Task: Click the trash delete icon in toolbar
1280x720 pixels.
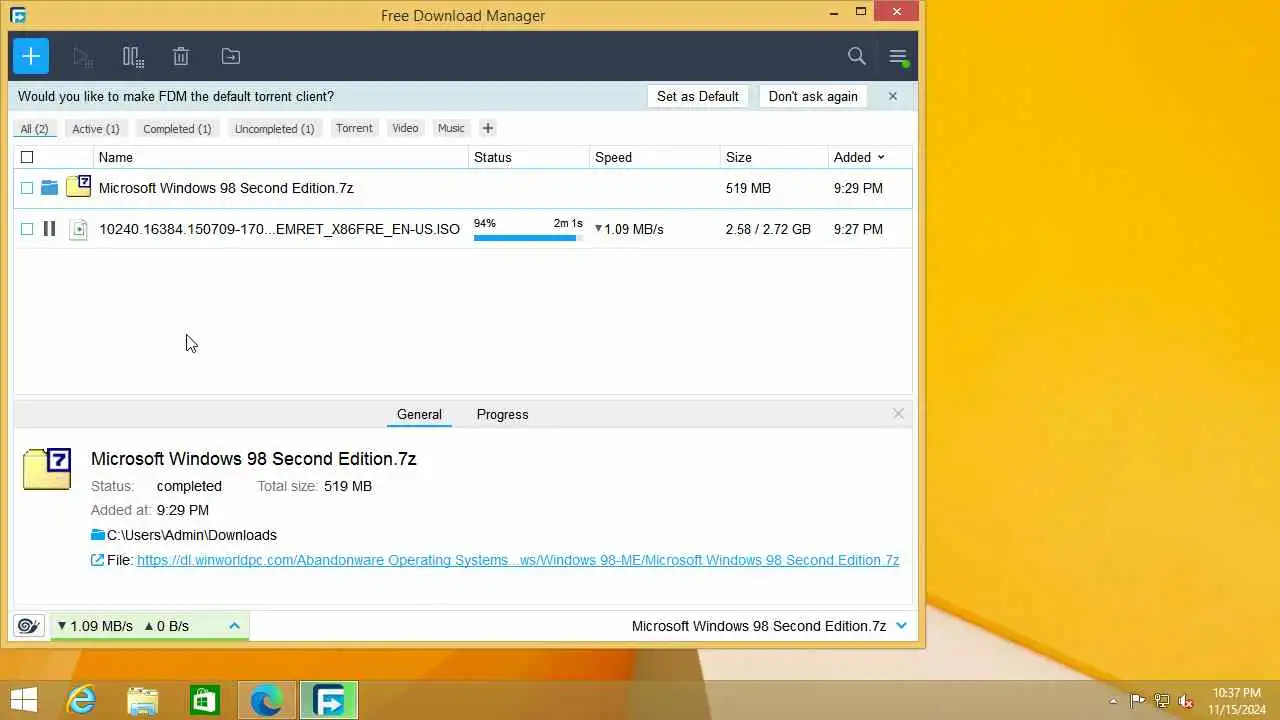Action: 181,57
